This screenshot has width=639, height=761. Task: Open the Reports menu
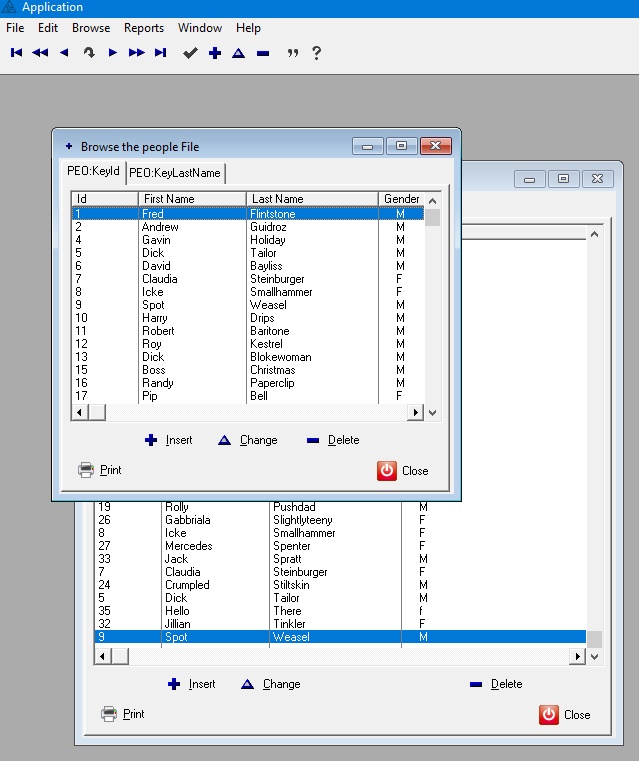pyautogui.click(x=144, y=28)
